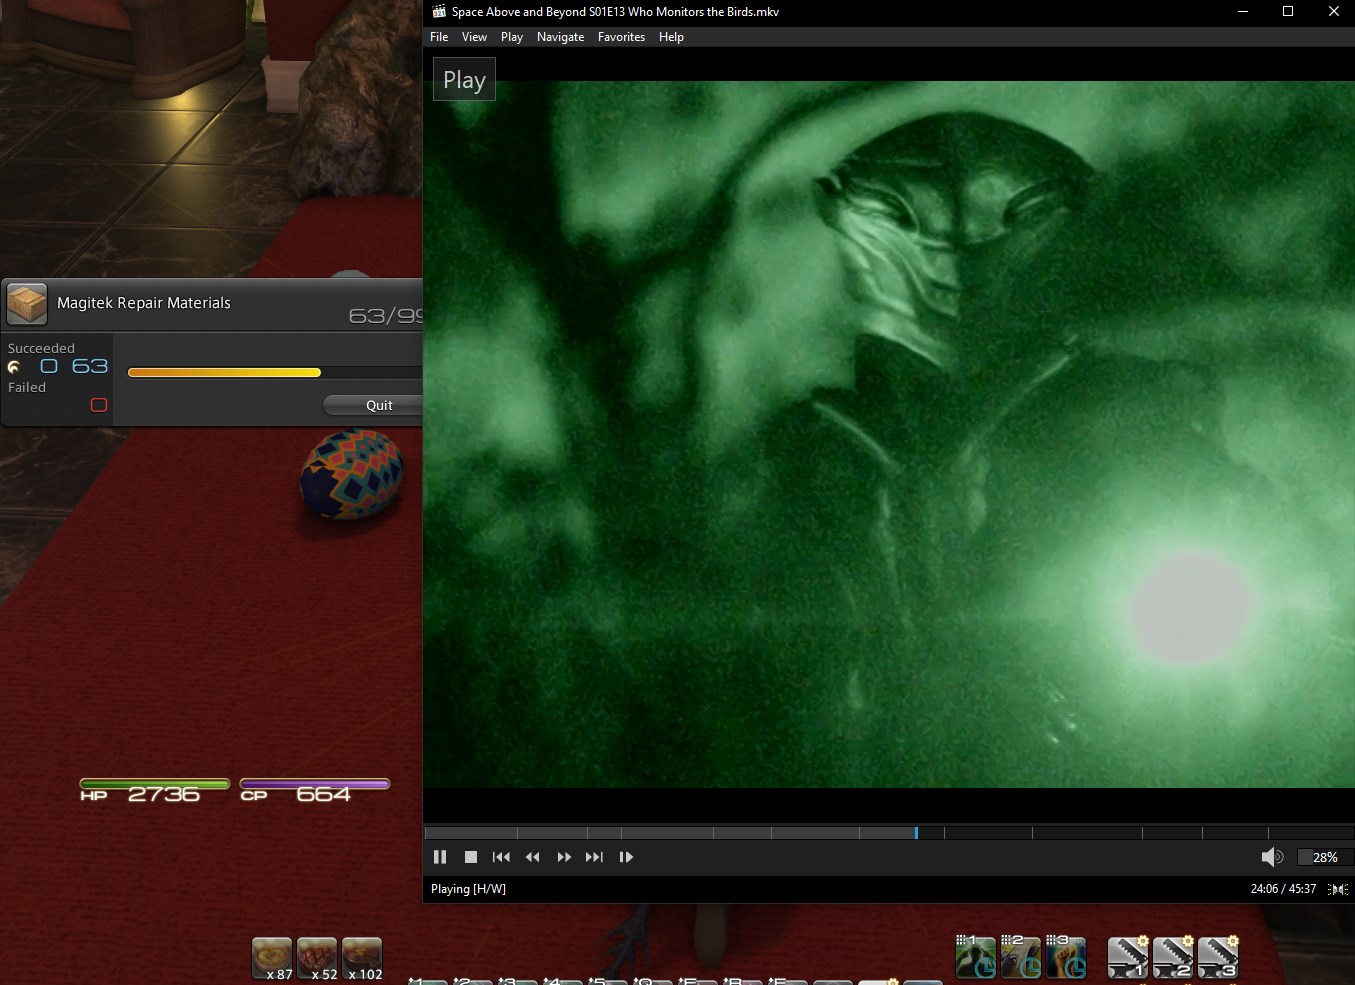The width and height of the screenshot is (1355, 985).
Task: Skip to the previous file
Action: (x=502, y=857)
